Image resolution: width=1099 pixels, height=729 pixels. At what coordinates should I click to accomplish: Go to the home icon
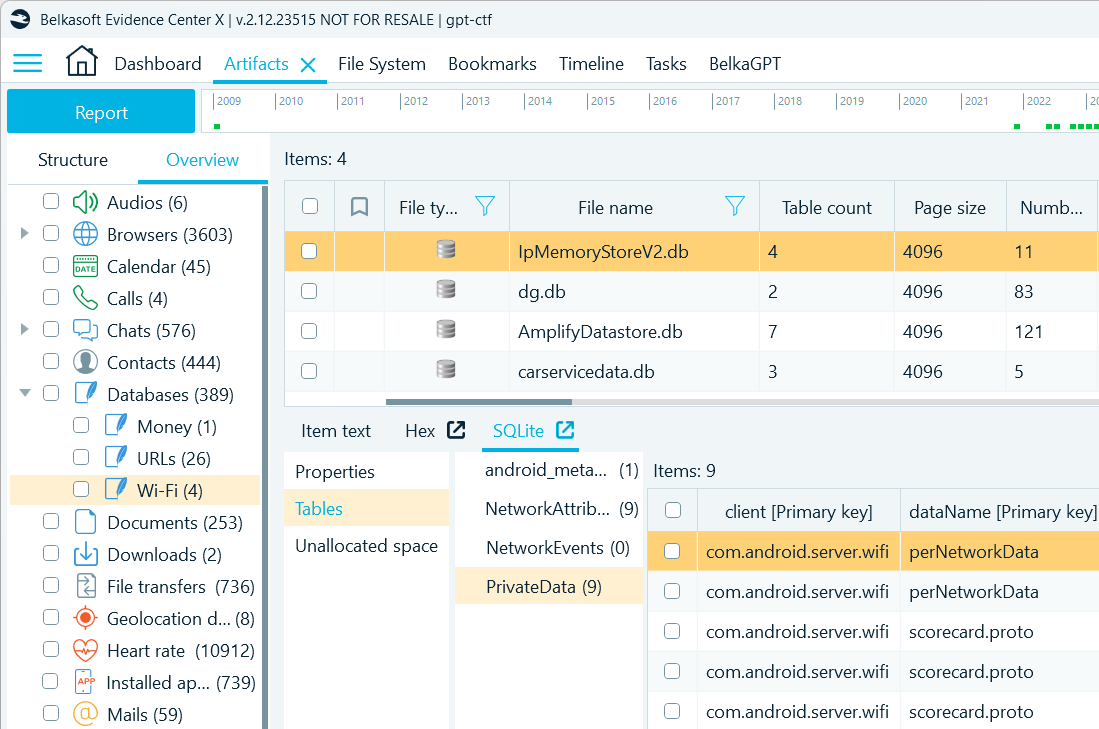point(82,61)
